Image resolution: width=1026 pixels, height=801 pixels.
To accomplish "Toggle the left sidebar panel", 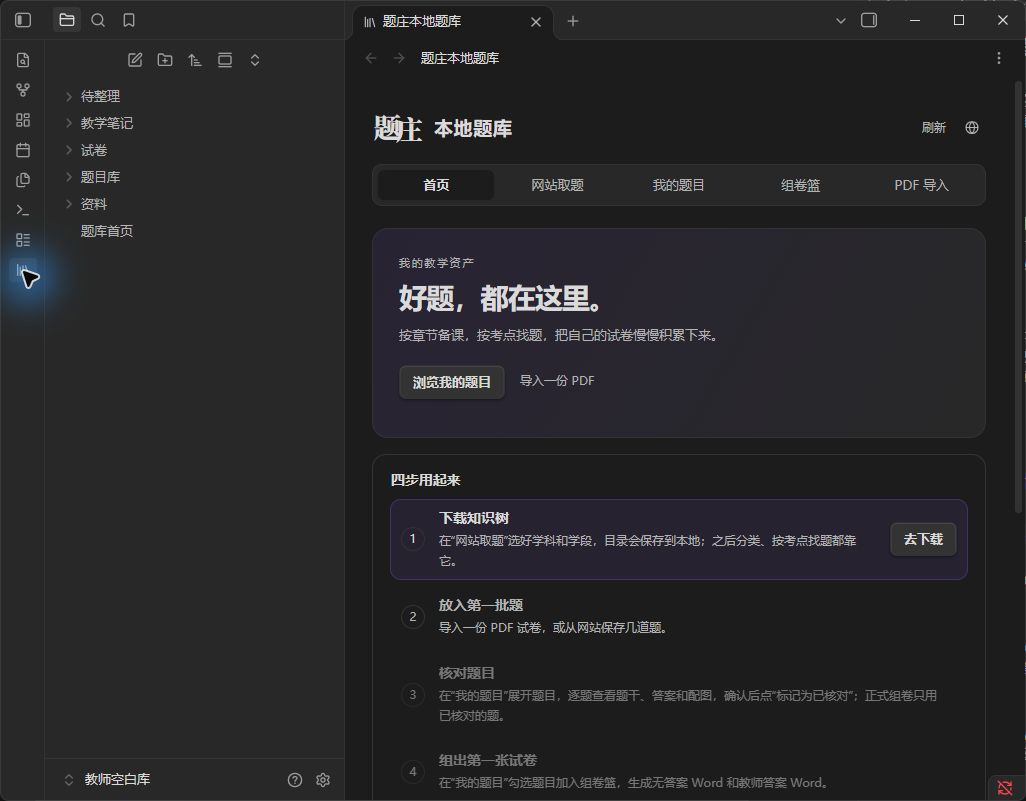I will click(23, 20).
